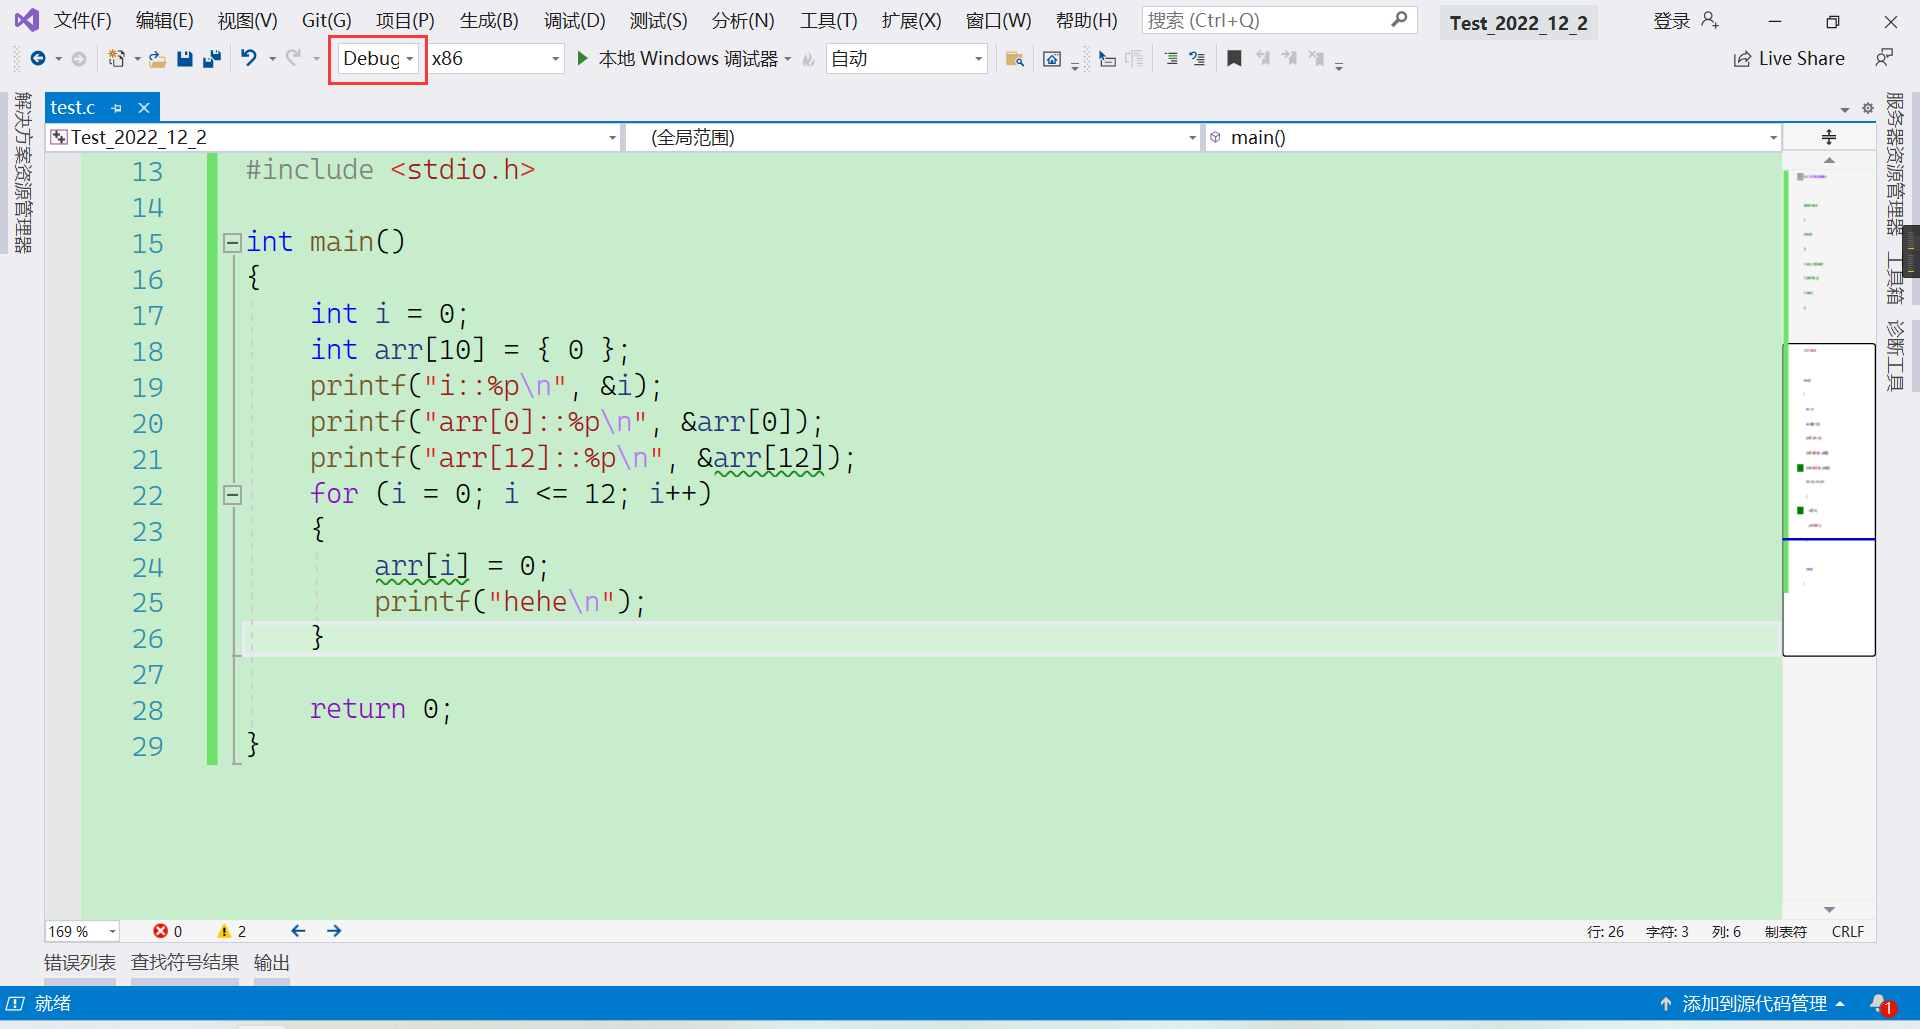Click the 制表符 indentation indicator
This screenshot has width=1920, height=1029.
click(1785, 931)
